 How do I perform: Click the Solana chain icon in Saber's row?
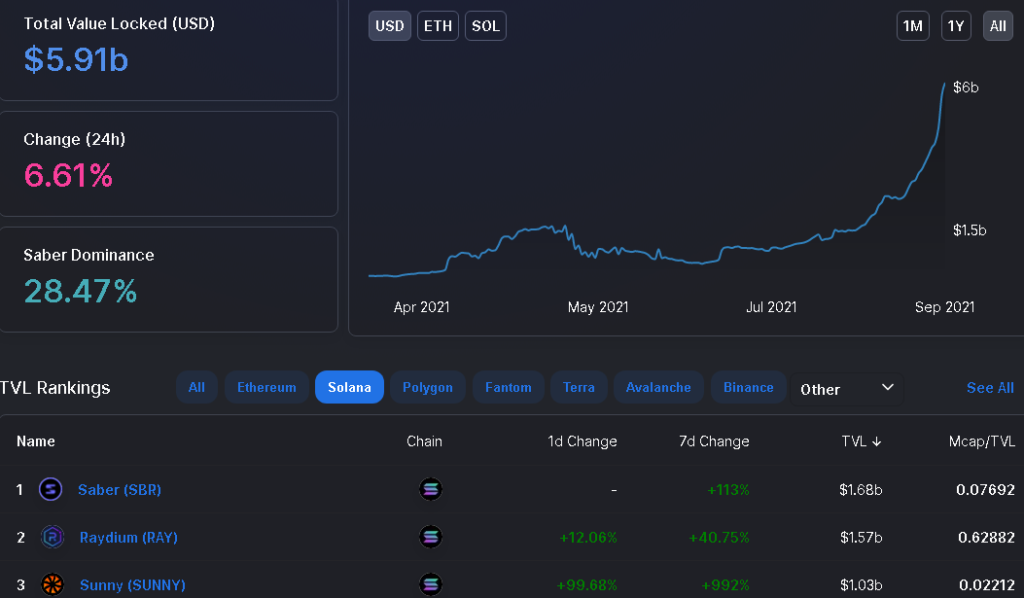pos(430,490)
